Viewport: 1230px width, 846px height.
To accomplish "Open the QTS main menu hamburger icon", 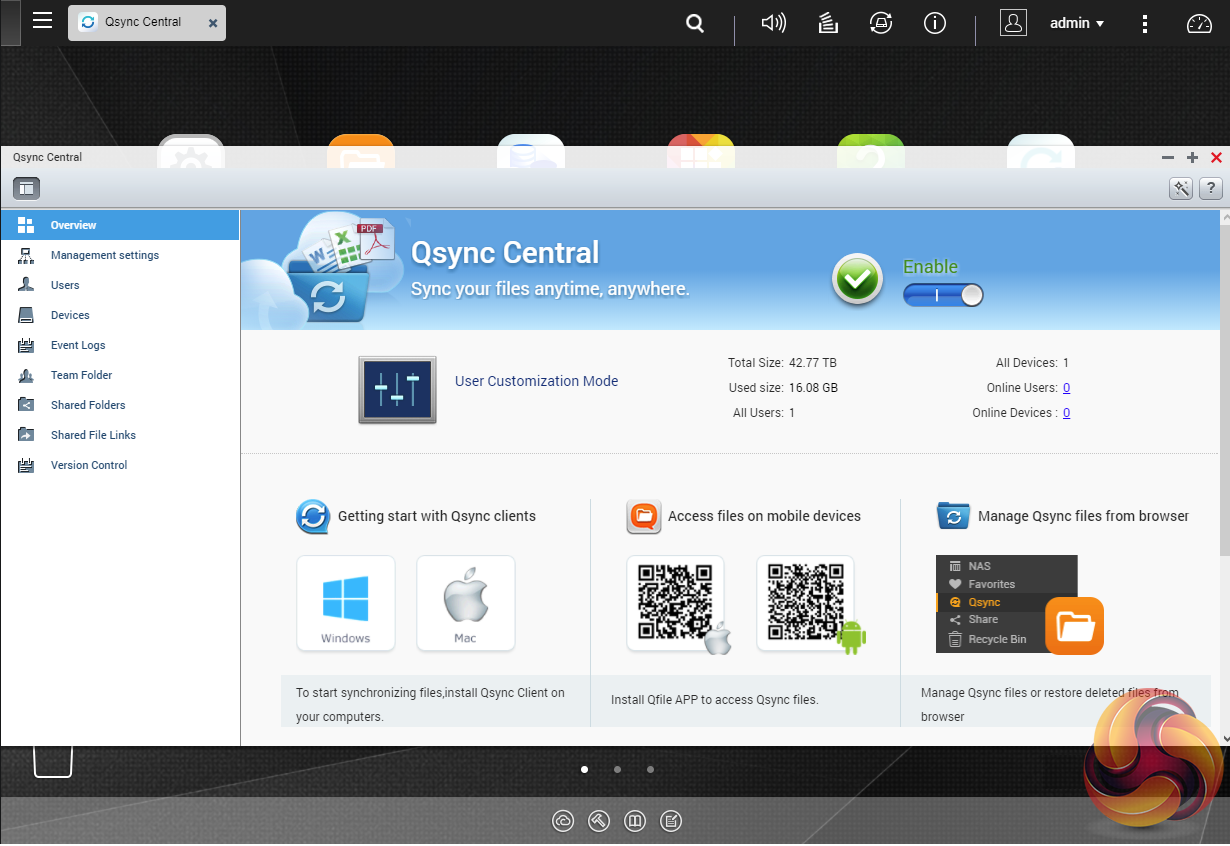I will pos(42,21).
